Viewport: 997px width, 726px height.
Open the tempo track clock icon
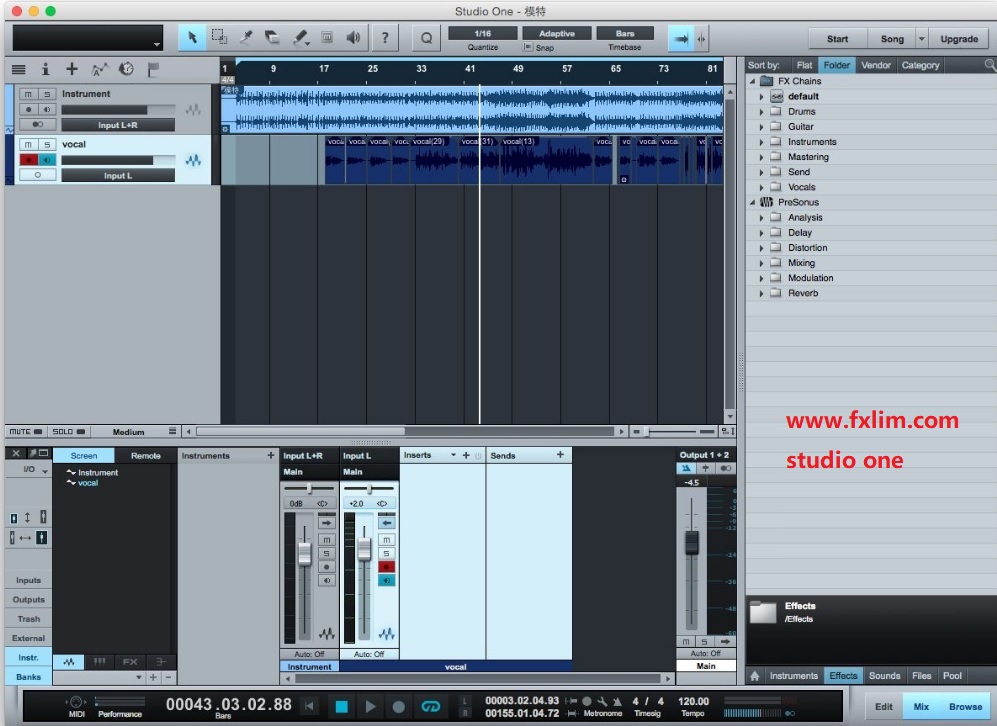[x=126, y=69]
